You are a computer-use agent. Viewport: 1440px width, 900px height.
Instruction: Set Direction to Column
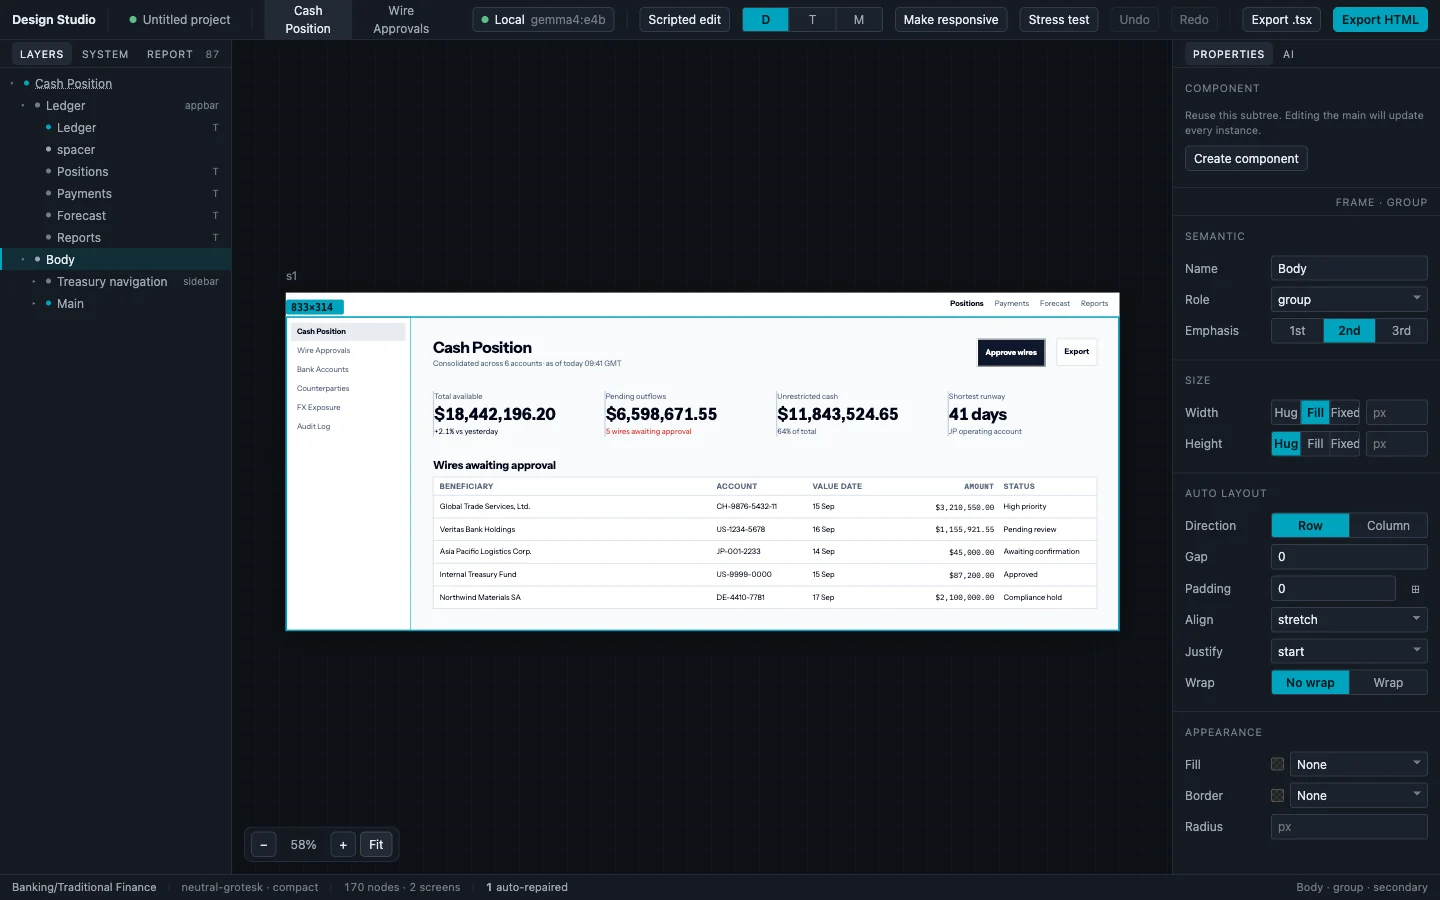point(1388,526)
